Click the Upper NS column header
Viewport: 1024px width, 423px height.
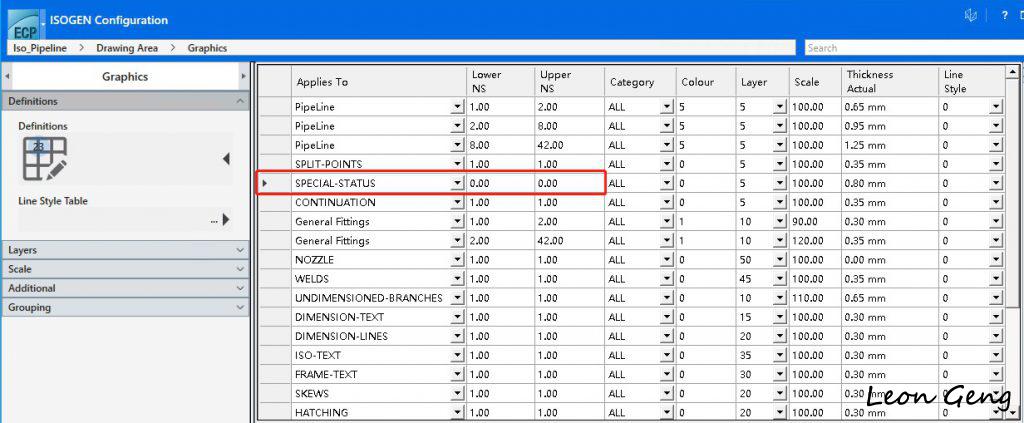(x=569, y=82)
